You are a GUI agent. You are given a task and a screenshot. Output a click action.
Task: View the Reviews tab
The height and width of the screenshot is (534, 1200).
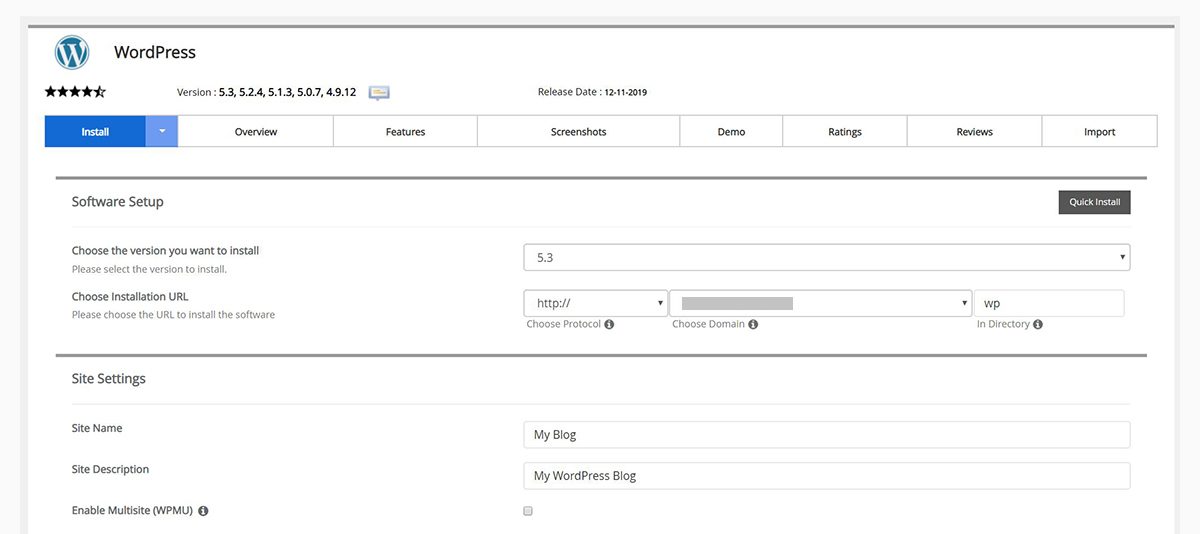pyautogui.click(x=974, y=131)
